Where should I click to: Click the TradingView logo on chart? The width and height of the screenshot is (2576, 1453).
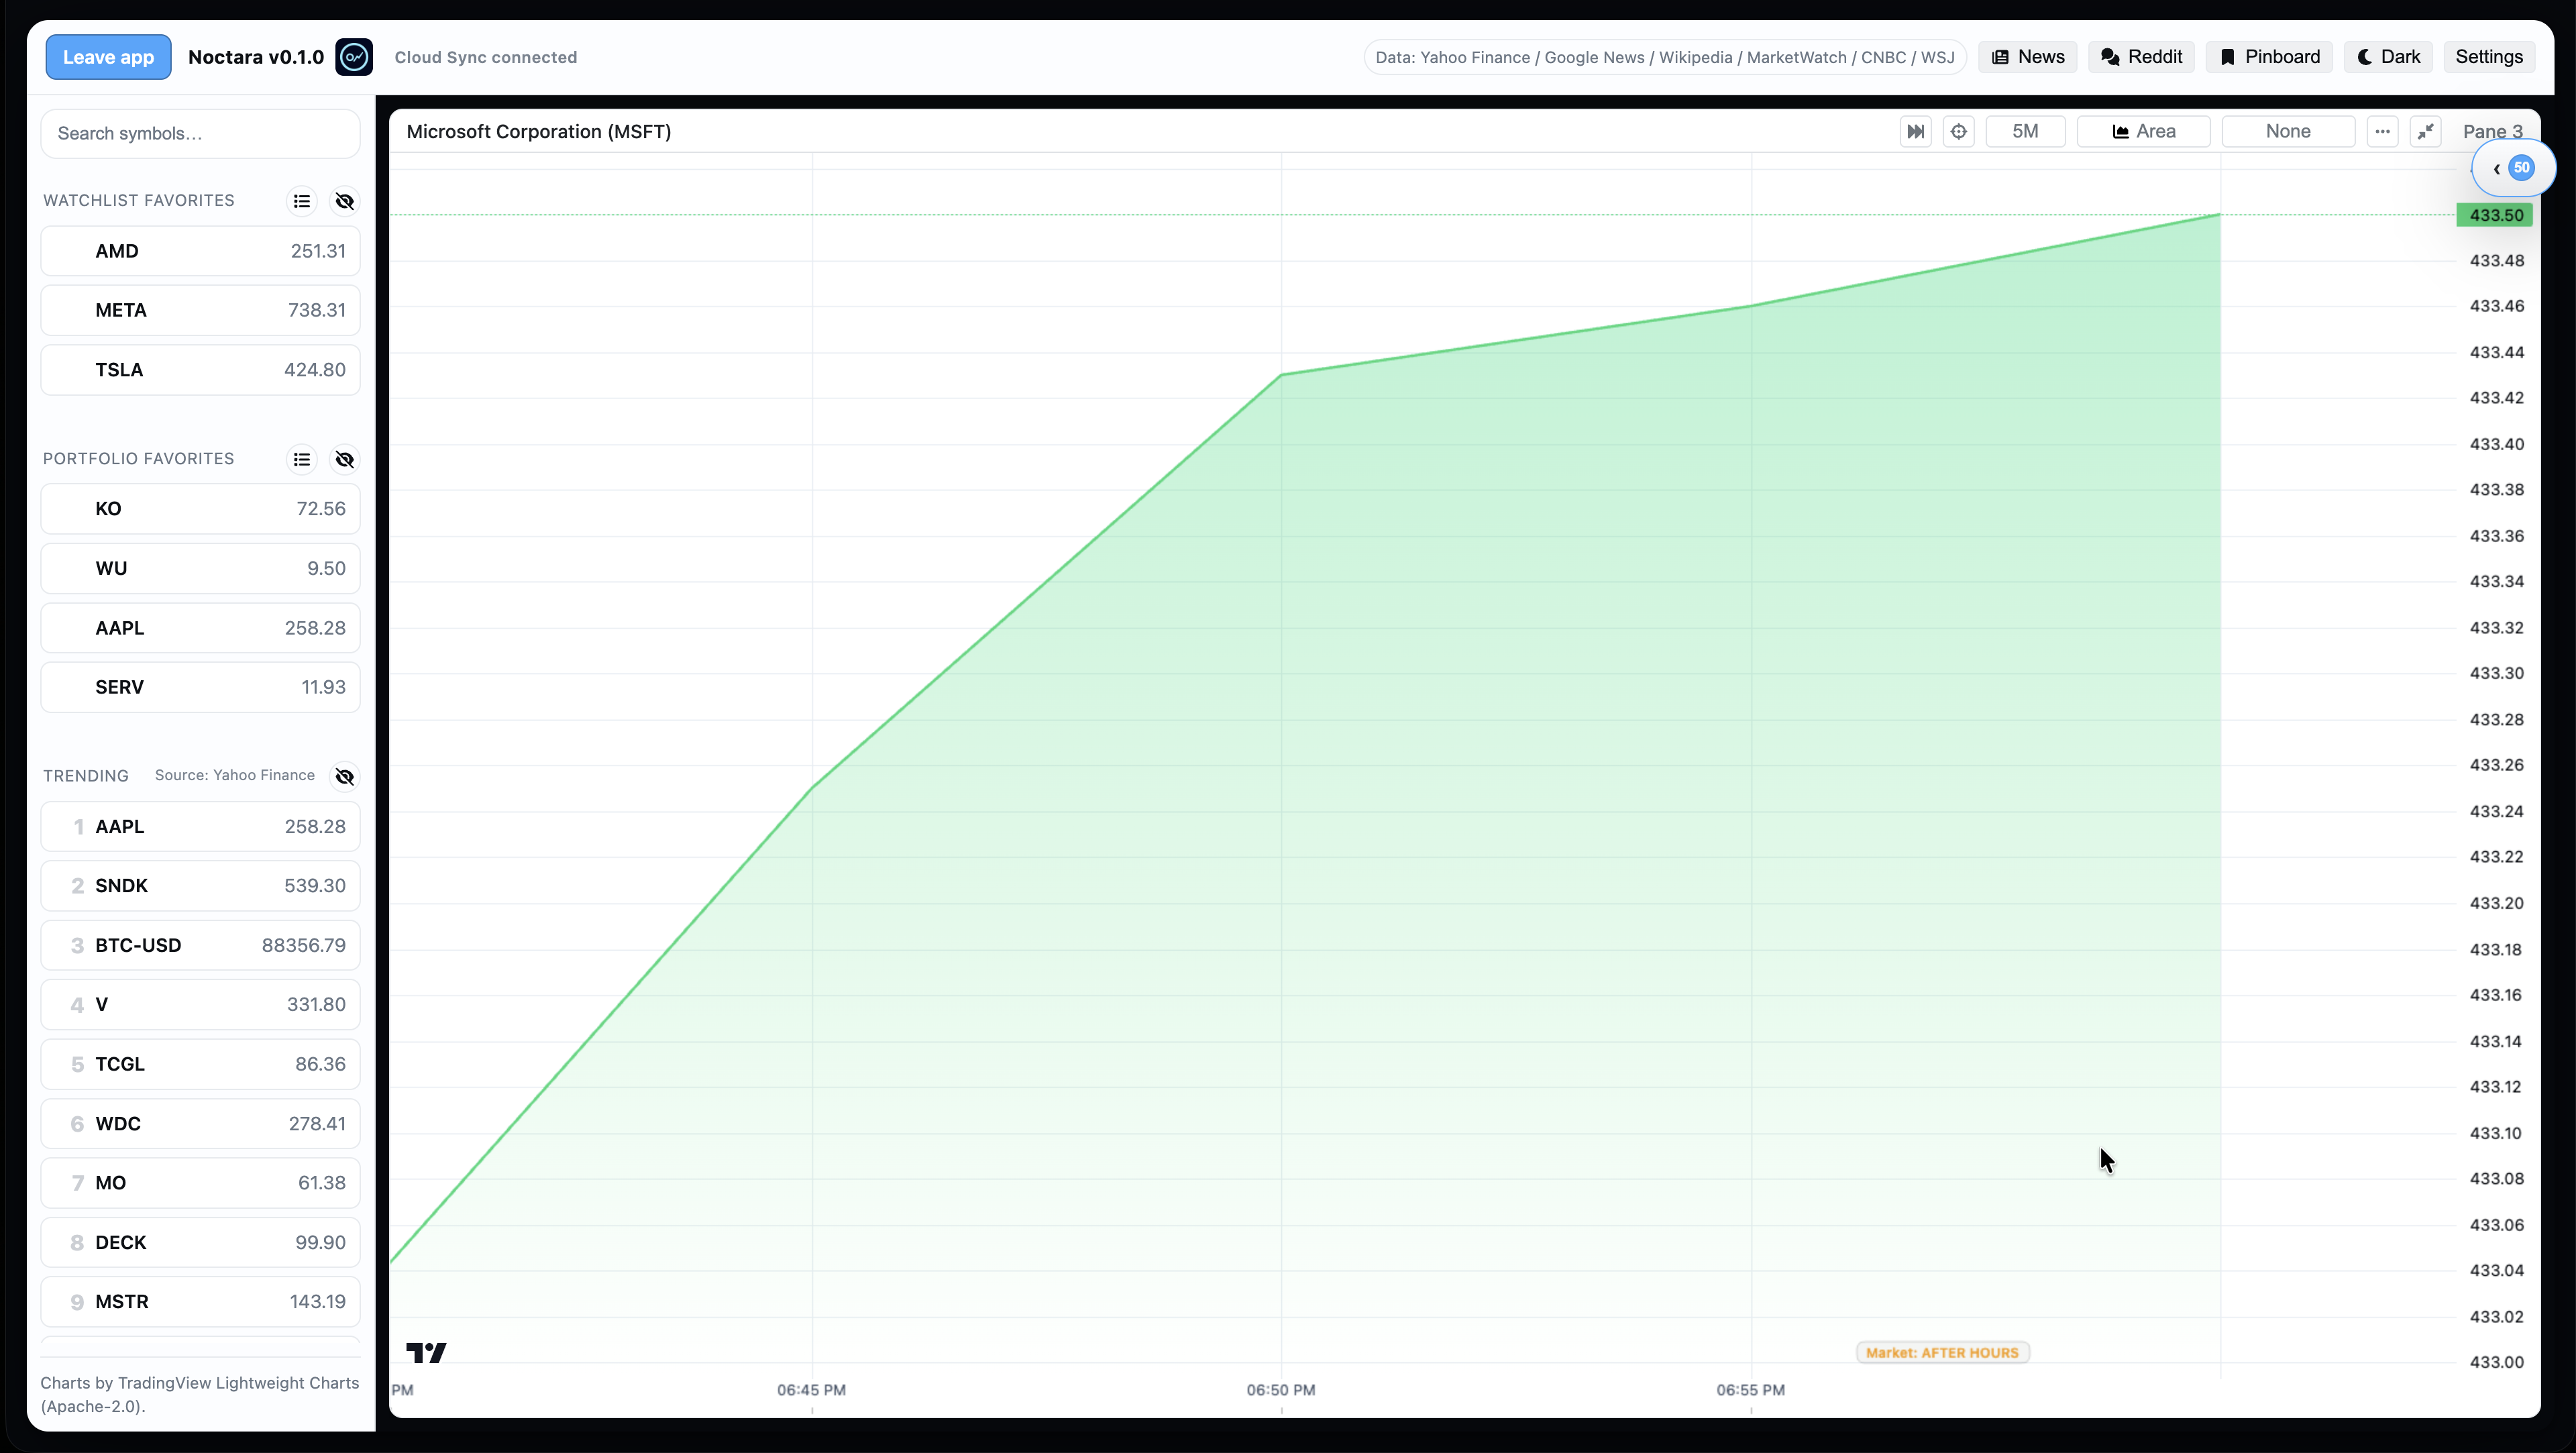point(426,1352)
